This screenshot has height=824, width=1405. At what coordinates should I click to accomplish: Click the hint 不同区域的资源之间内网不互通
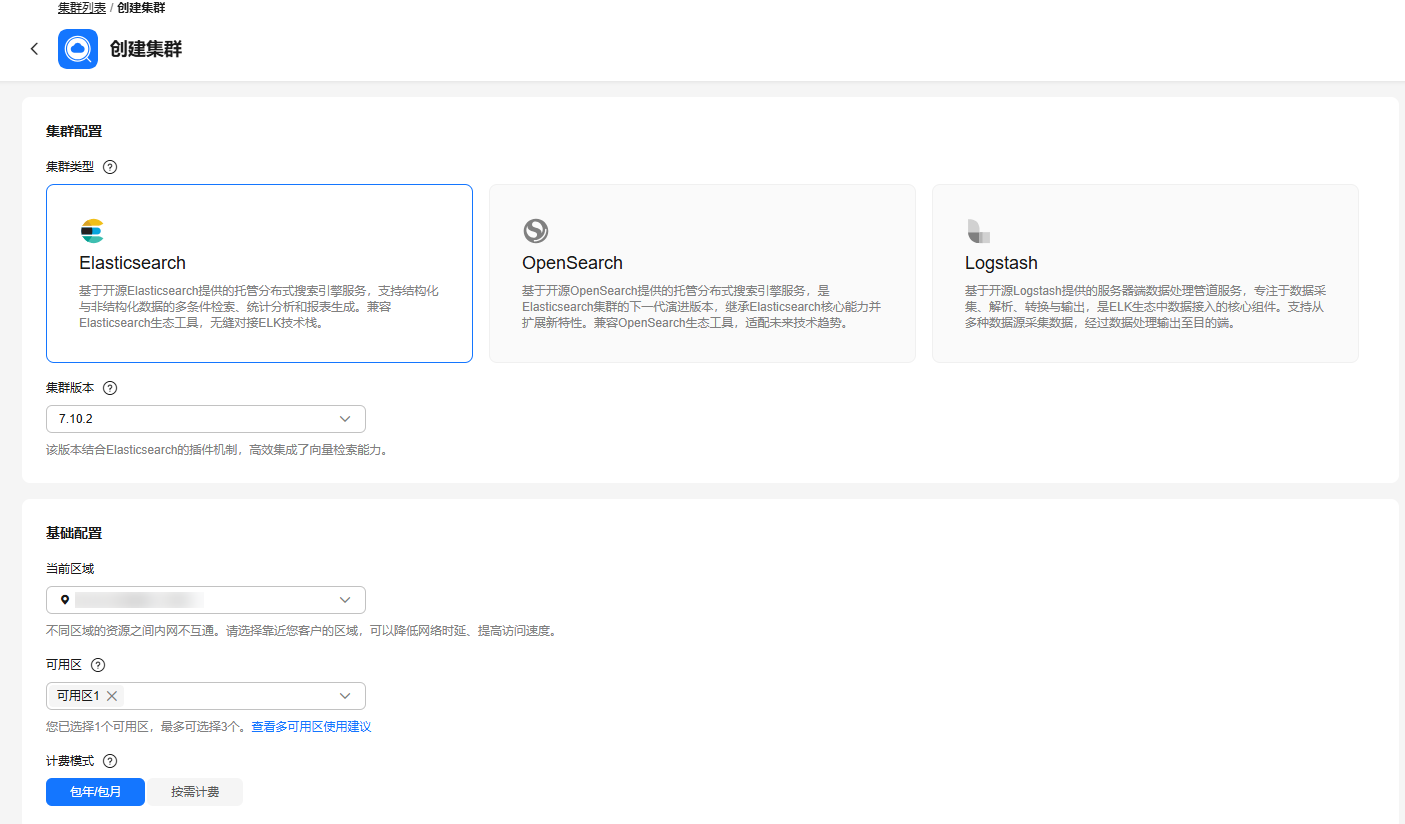301,631
